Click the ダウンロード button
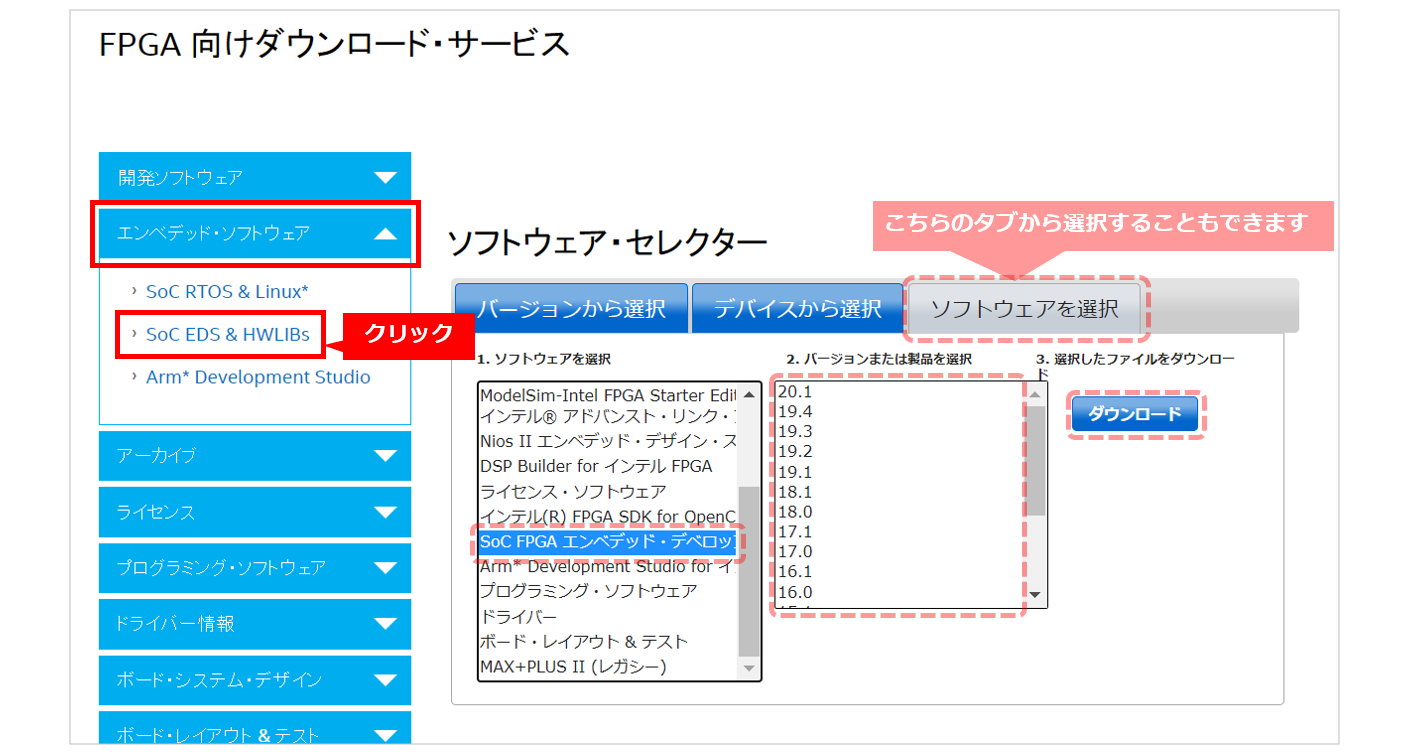Screen dimensions: 1418x752 [x=1134, y=414]
